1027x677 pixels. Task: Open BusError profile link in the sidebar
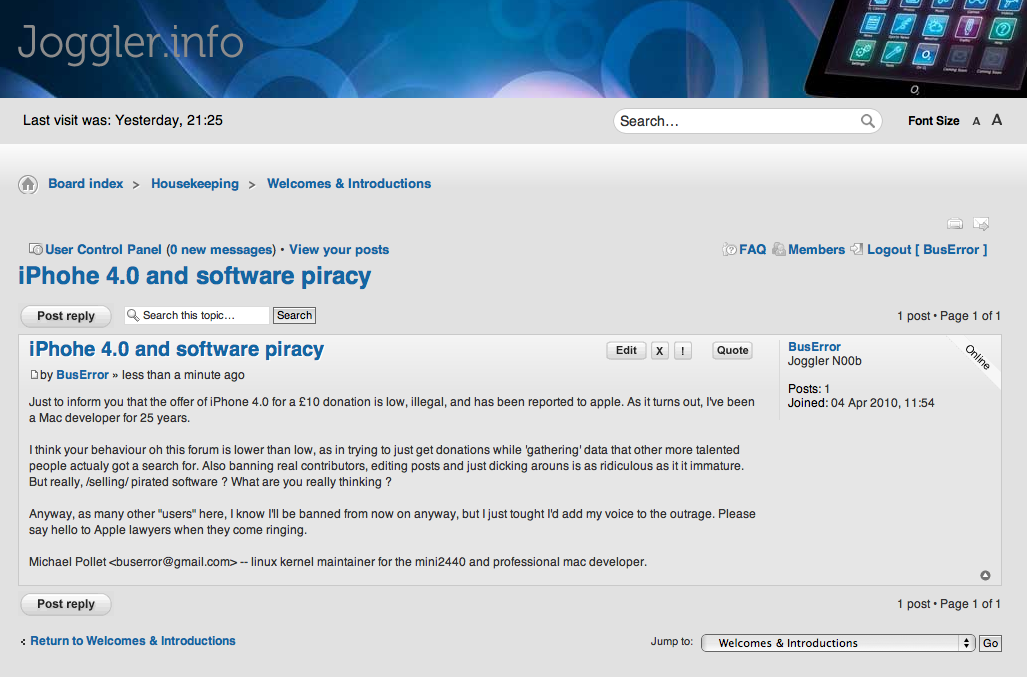tap(814, 347)
